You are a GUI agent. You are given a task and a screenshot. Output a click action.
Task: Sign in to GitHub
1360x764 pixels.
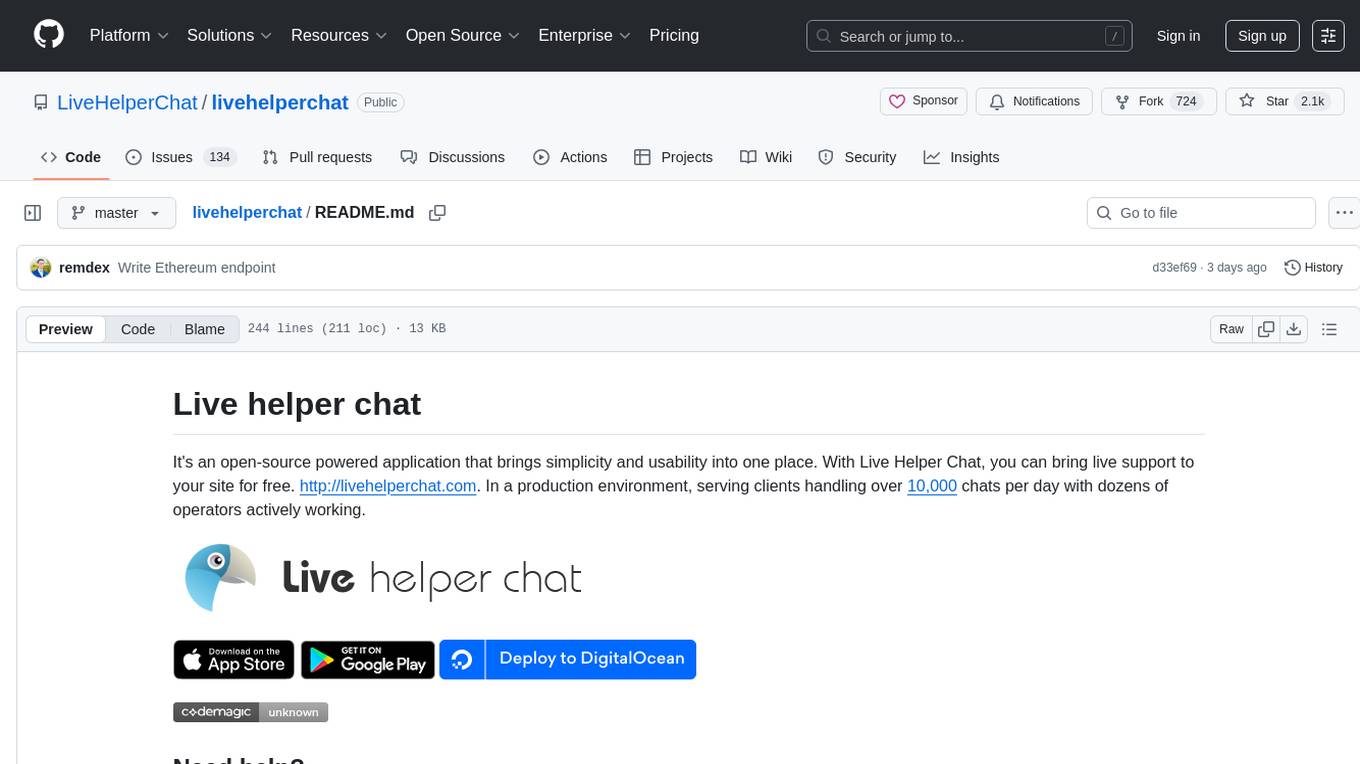pos(1178,36)
